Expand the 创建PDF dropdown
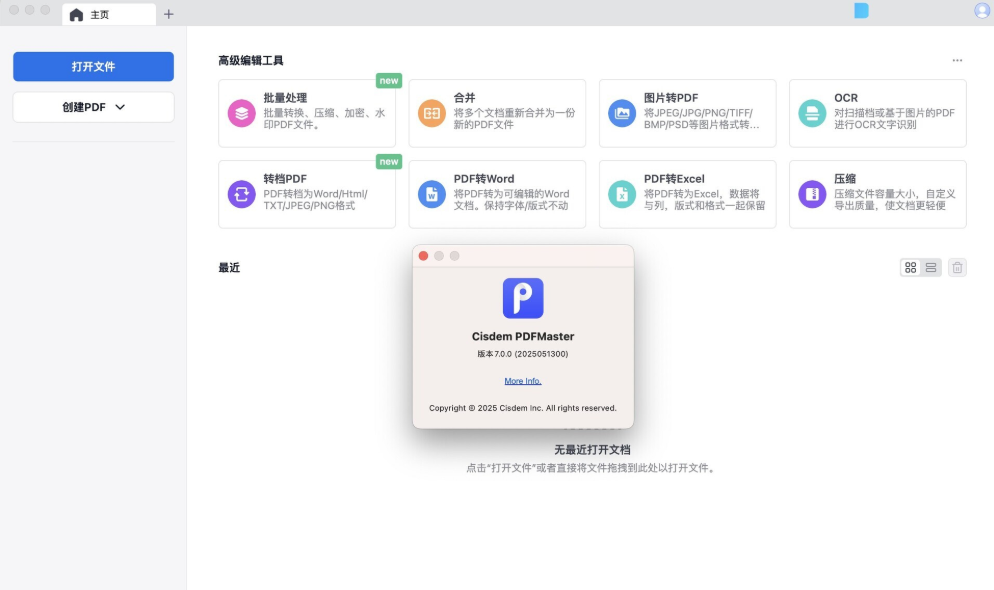 pos(93,107)
